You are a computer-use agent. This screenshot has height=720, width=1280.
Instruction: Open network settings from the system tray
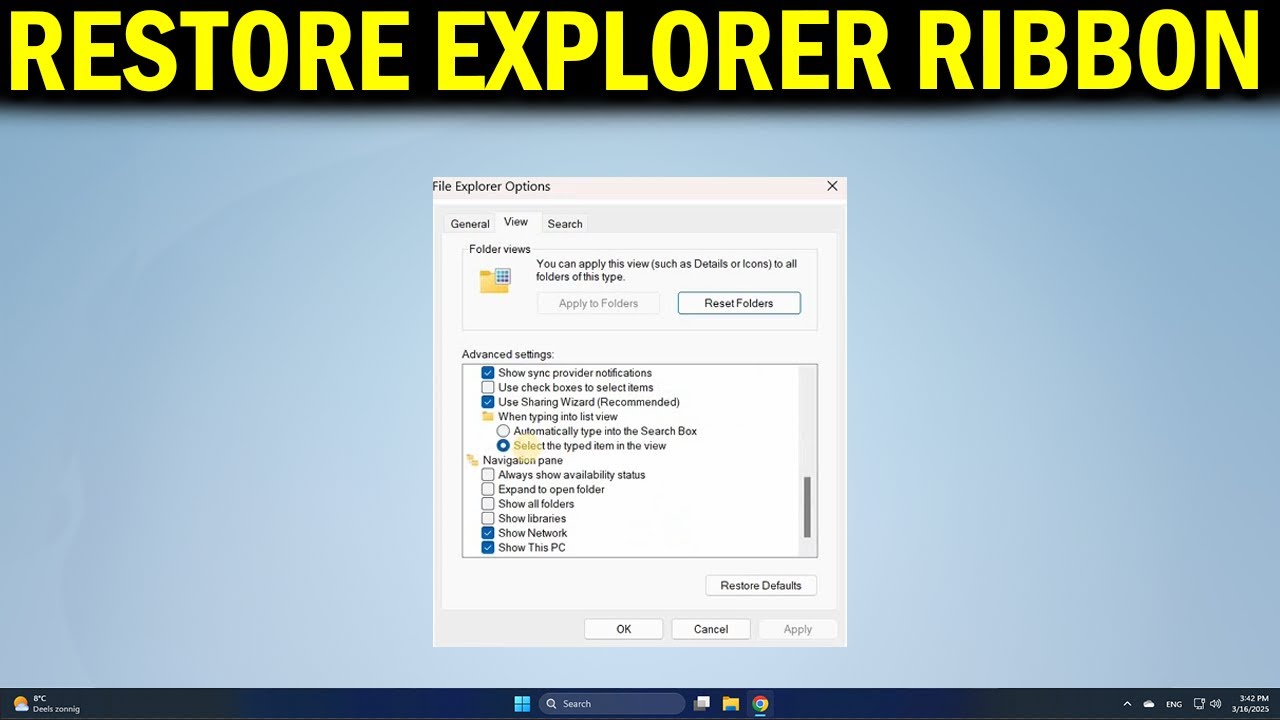coord(1199,704)
